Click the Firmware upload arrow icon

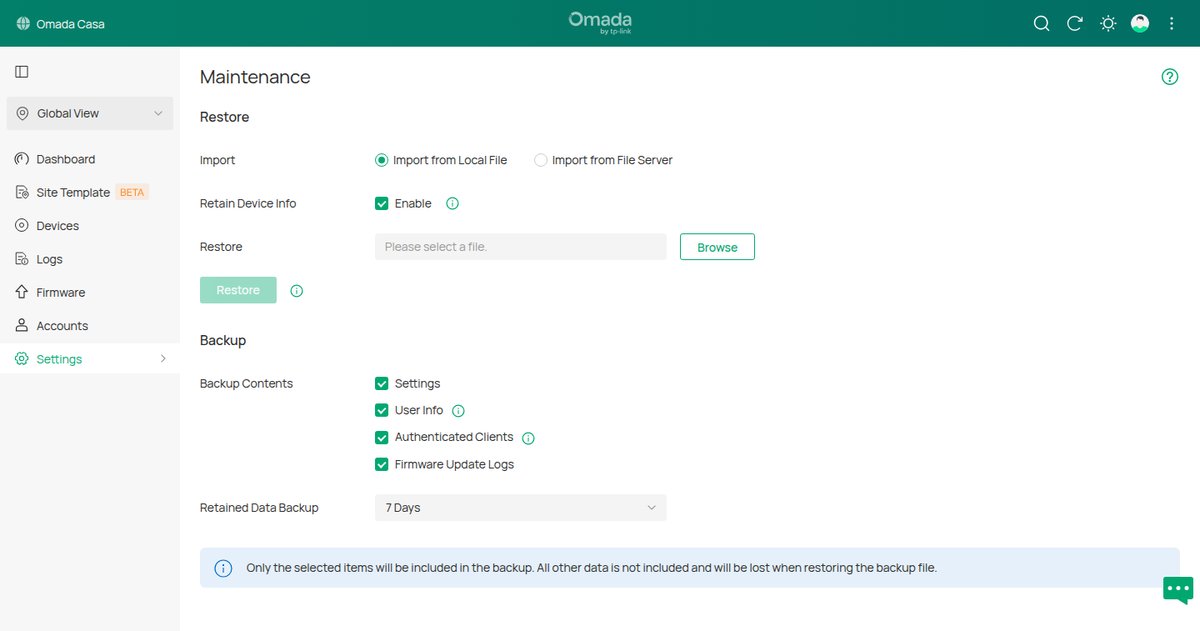coord(22,292)
